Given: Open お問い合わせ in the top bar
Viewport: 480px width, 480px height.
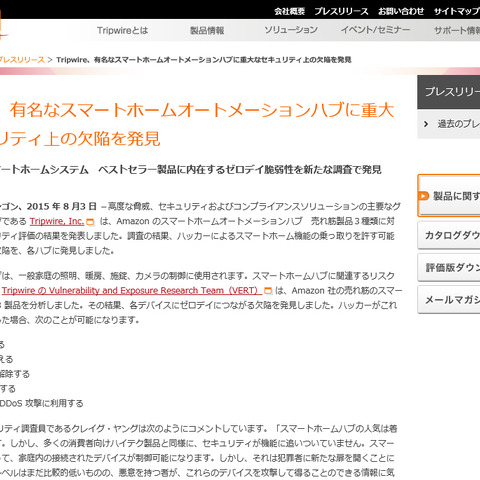Looking at the screenshot, I should pyautogui.click(x=401, y=11).
